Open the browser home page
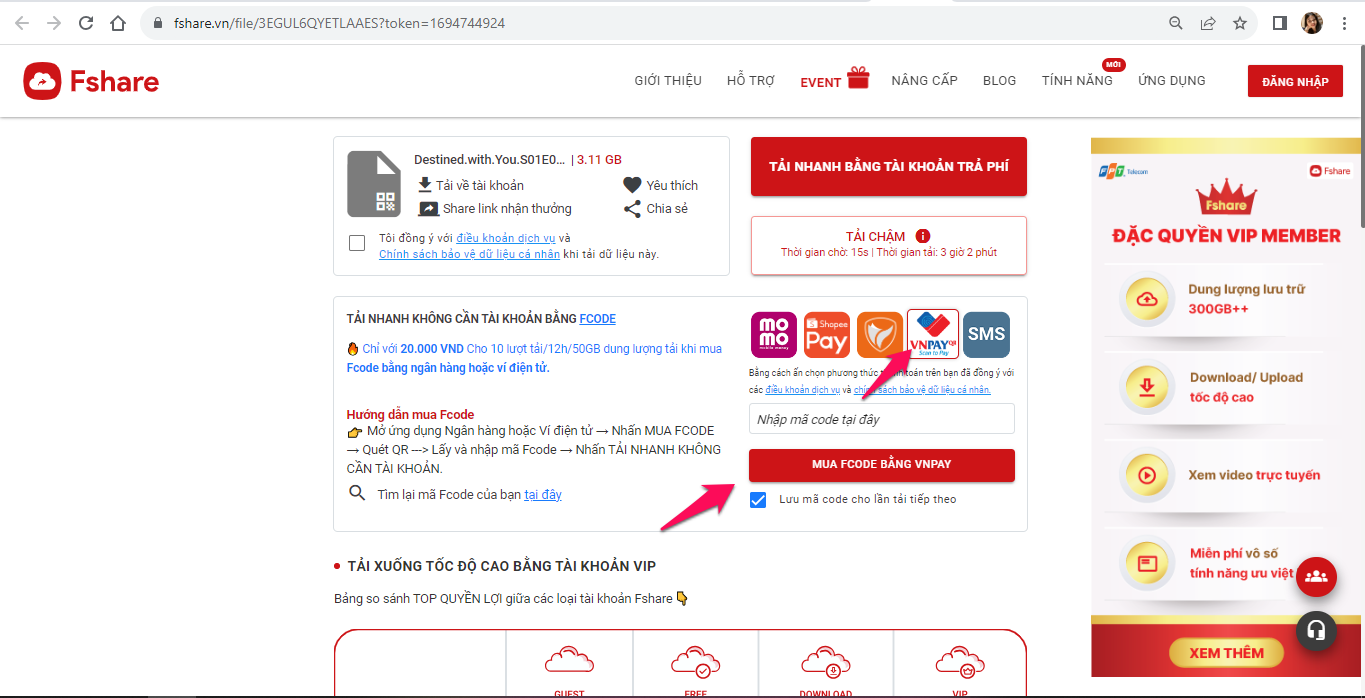Screen dimensions: 1365x698 (118, 23)
